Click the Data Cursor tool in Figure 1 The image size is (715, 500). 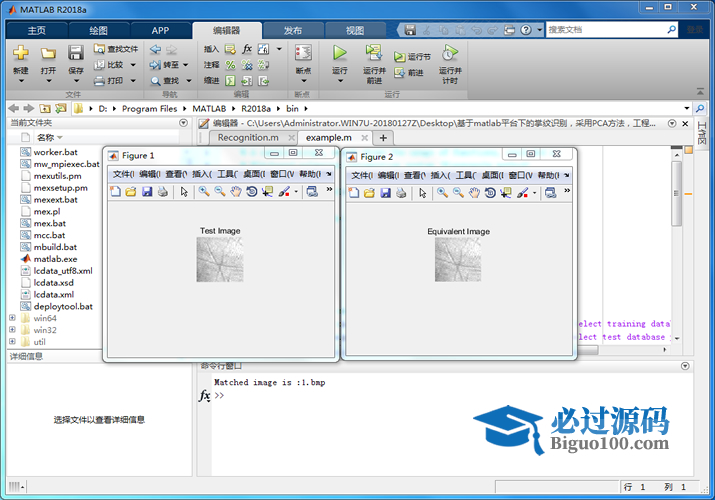[267, 191]
